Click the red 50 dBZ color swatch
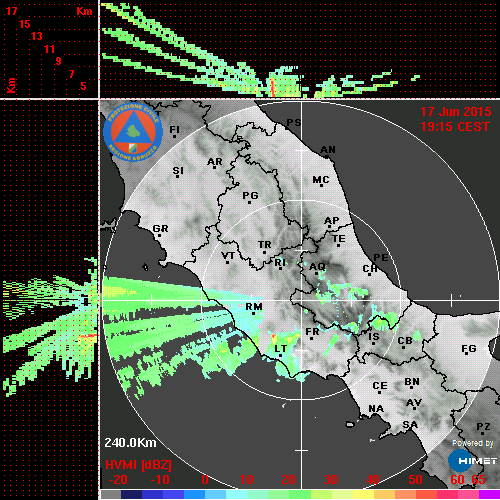 [x=426, y=494]
